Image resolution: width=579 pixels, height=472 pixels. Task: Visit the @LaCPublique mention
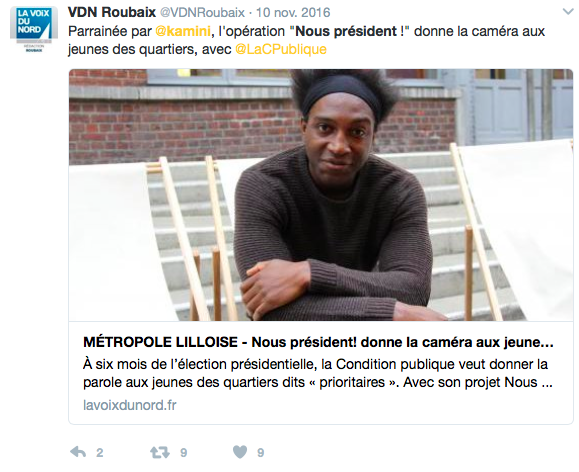281,49
